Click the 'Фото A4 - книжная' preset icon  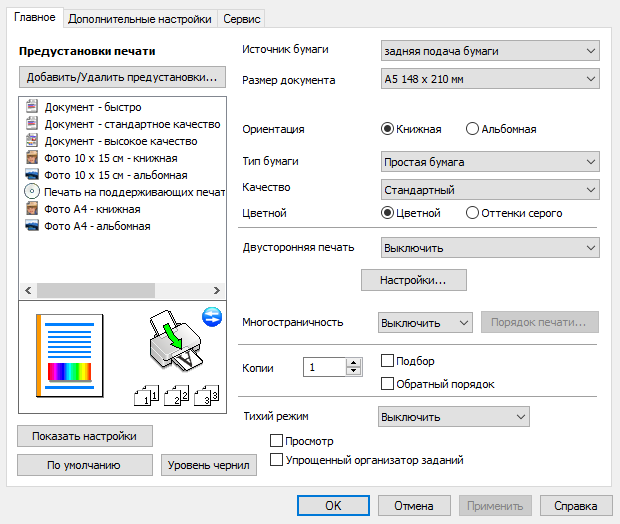coord(32,208)
